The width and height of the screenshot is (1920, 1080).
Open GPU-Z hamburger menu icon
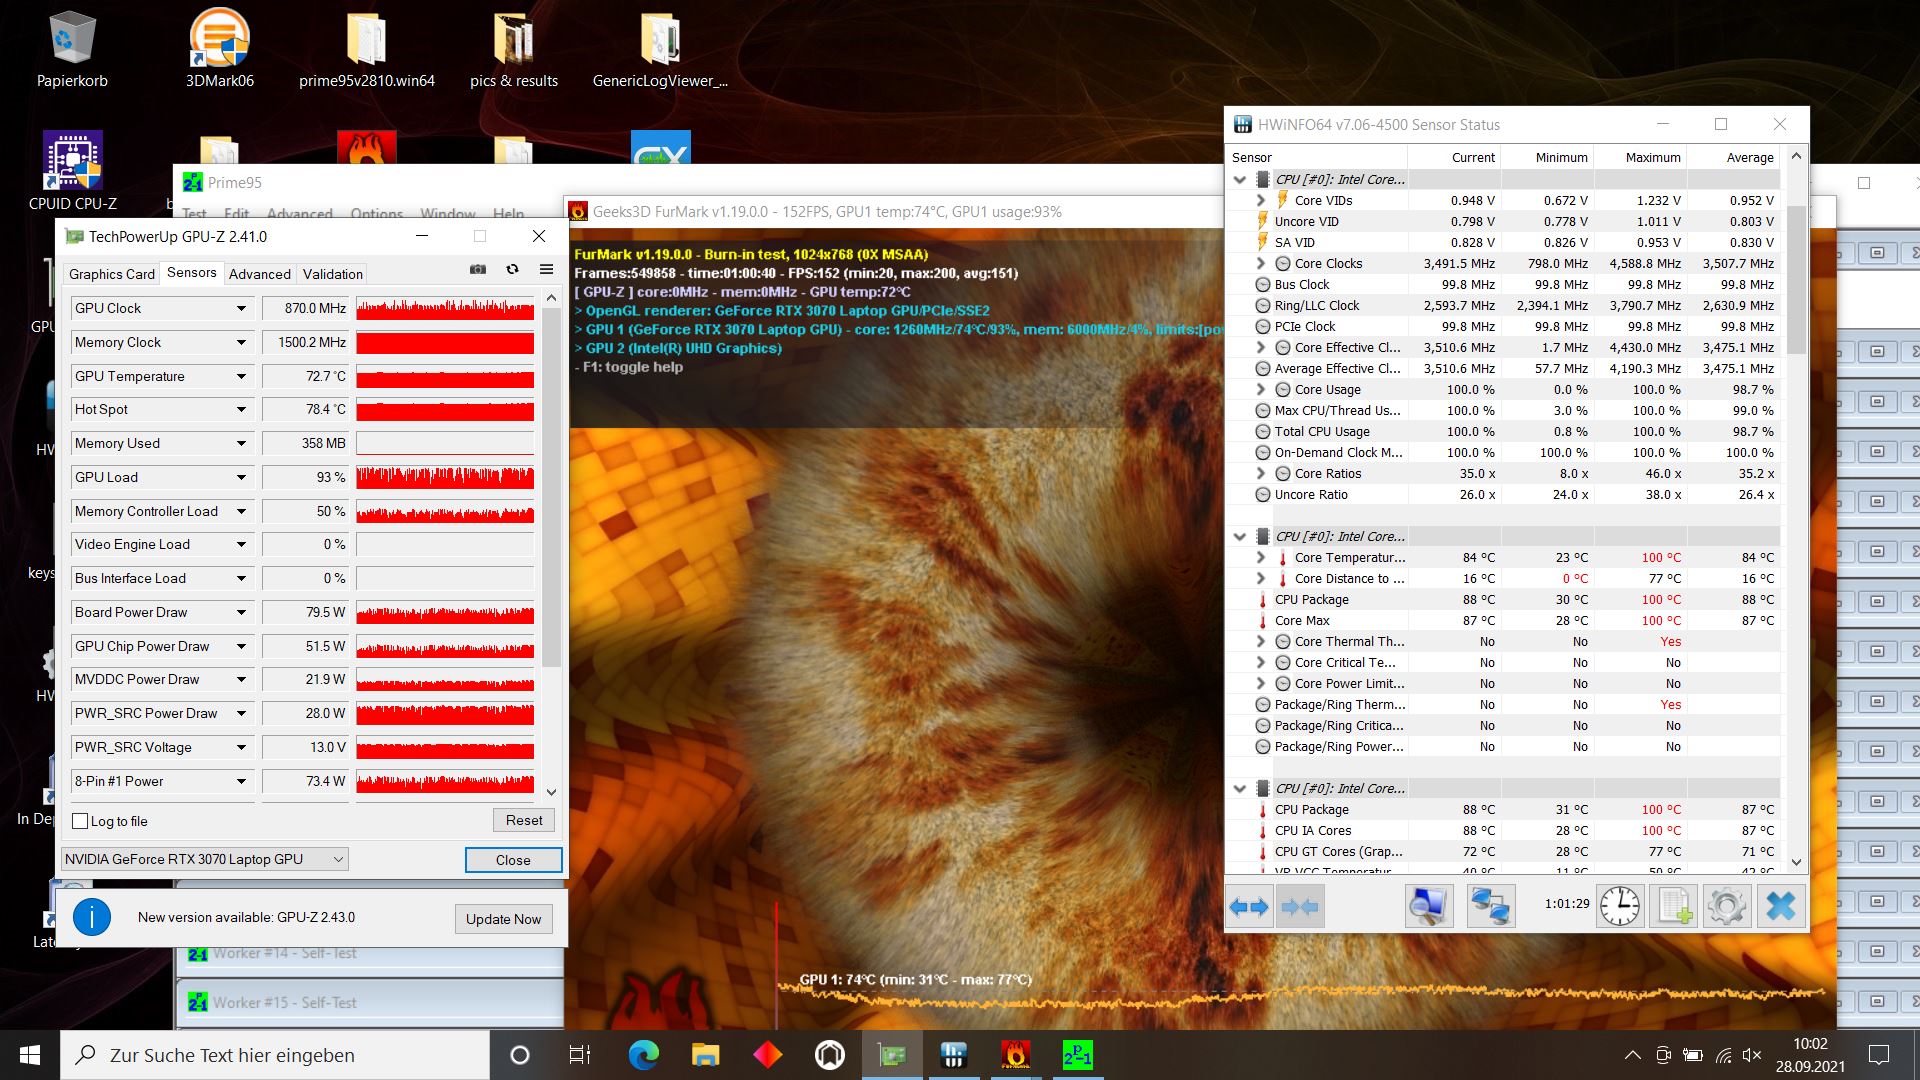point(546,269)
